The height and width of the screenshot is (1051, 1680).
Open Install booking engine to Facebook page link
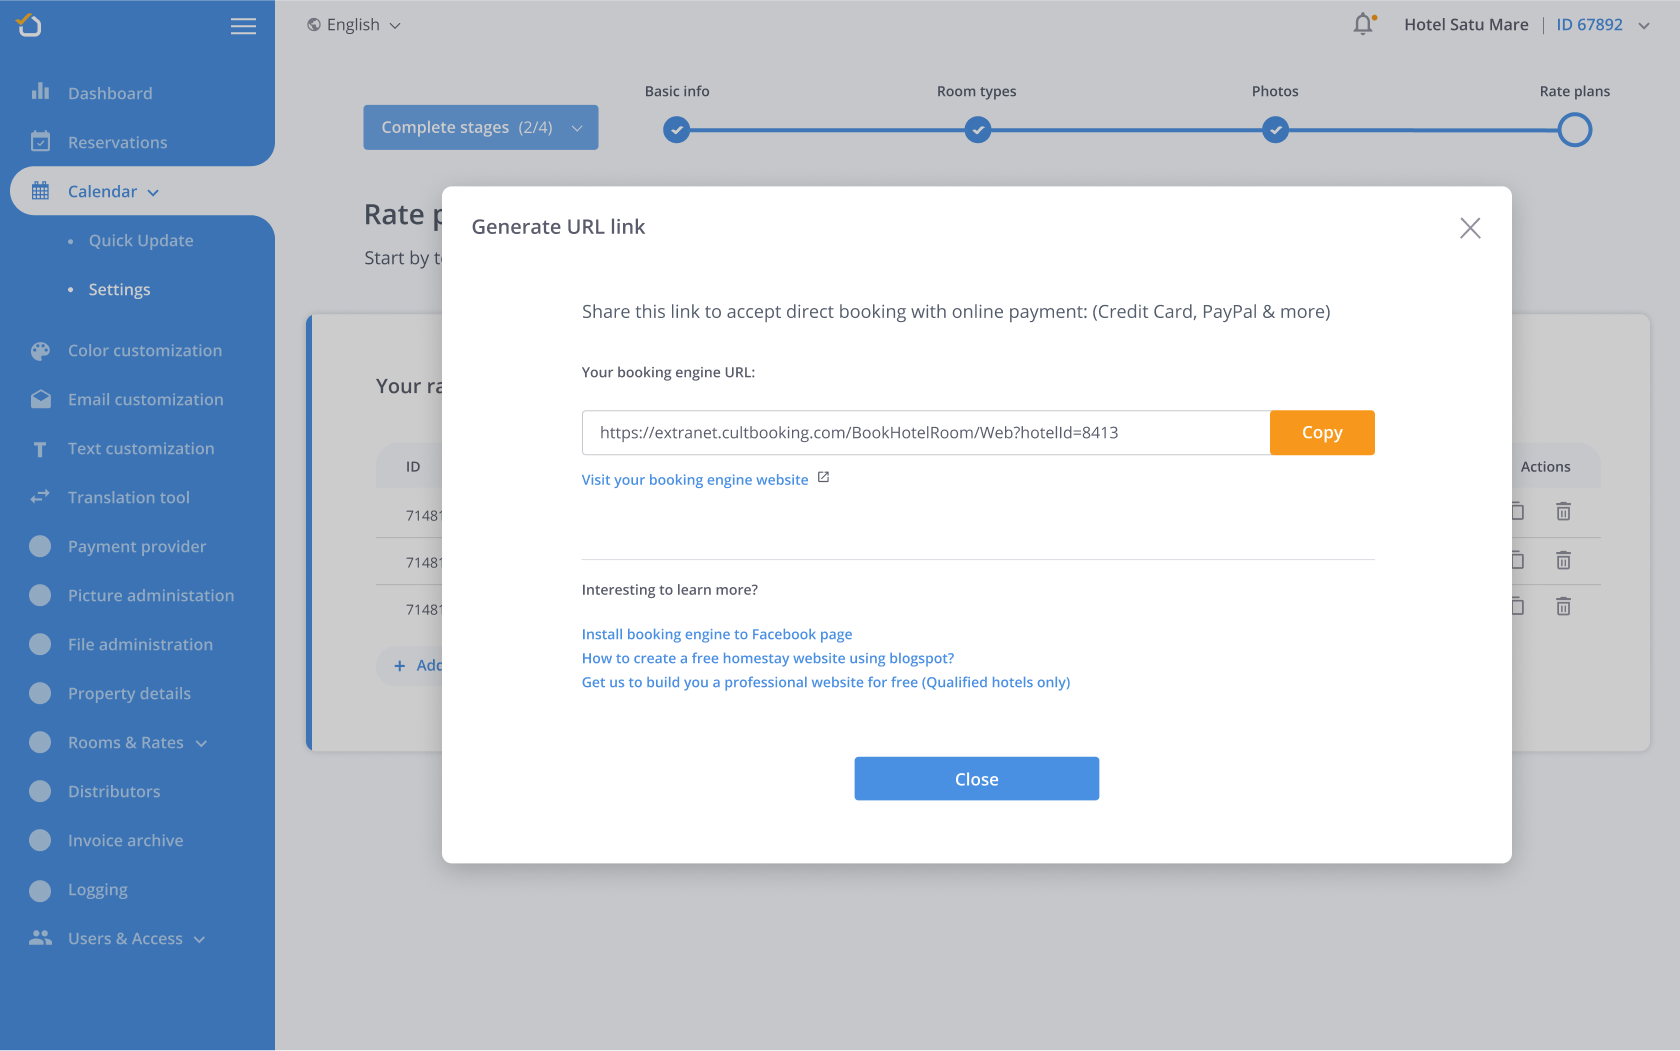716,634
